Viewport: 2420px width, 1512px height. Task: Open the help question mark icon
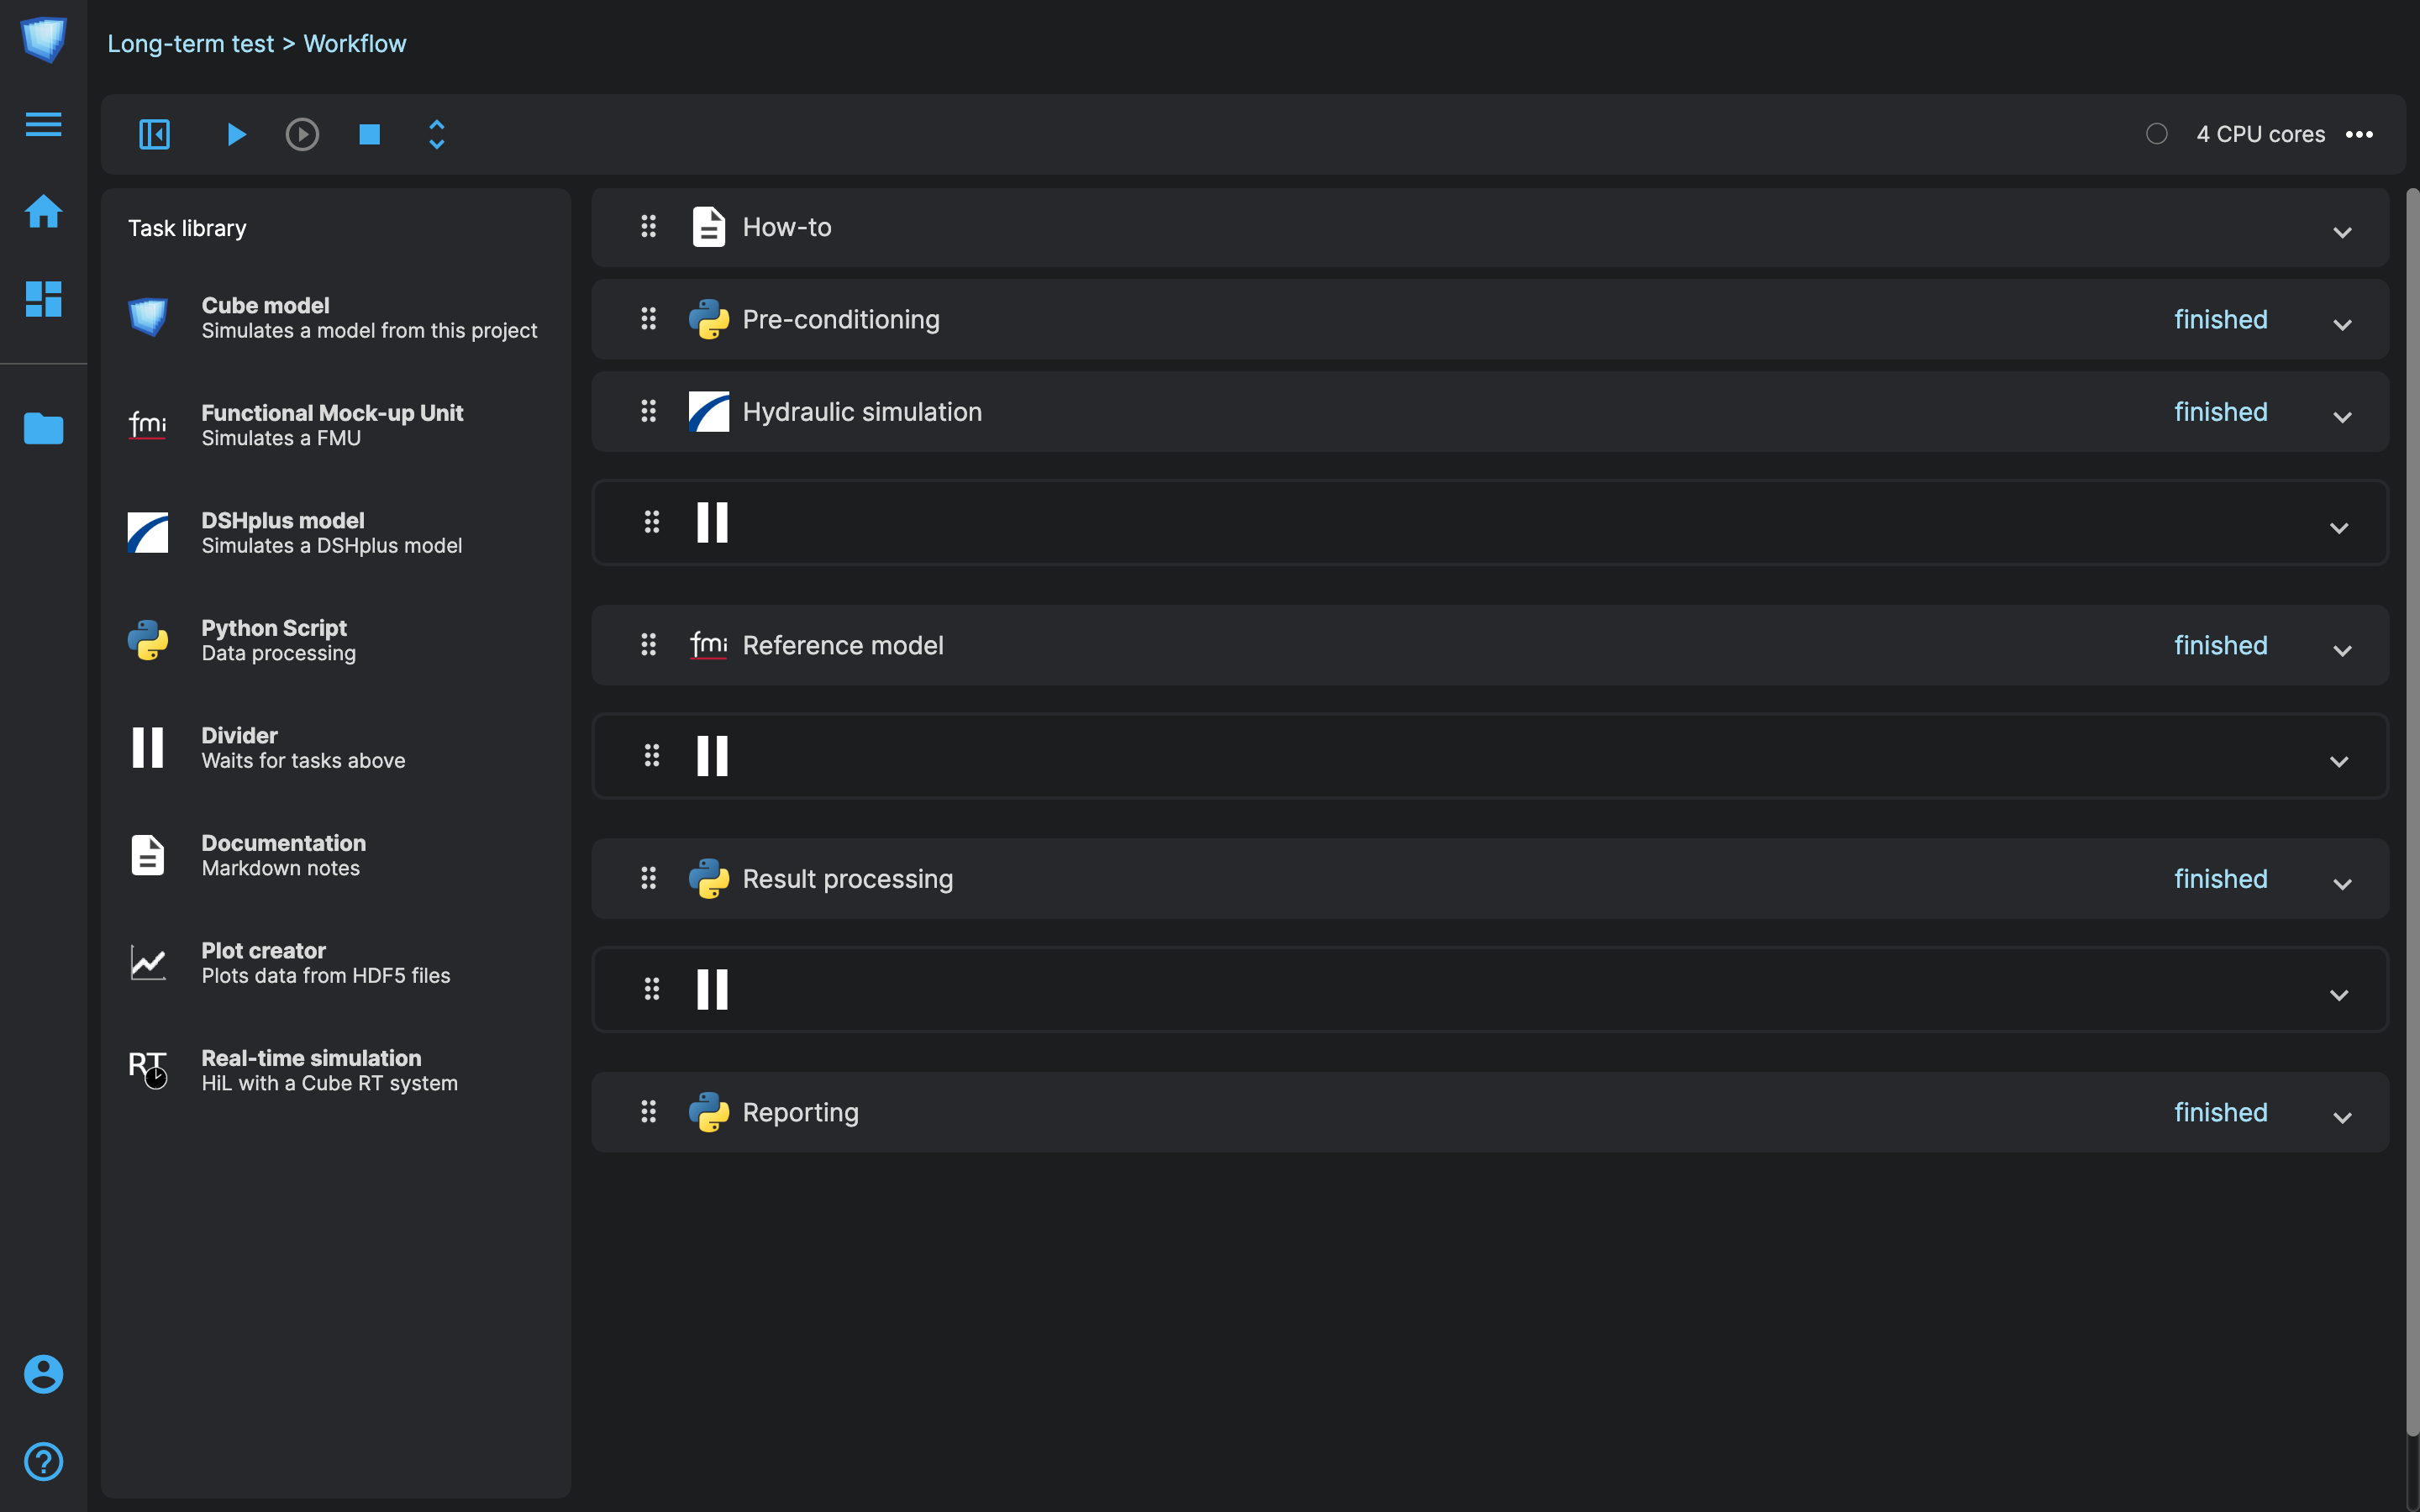click(x=43, y=1461)
